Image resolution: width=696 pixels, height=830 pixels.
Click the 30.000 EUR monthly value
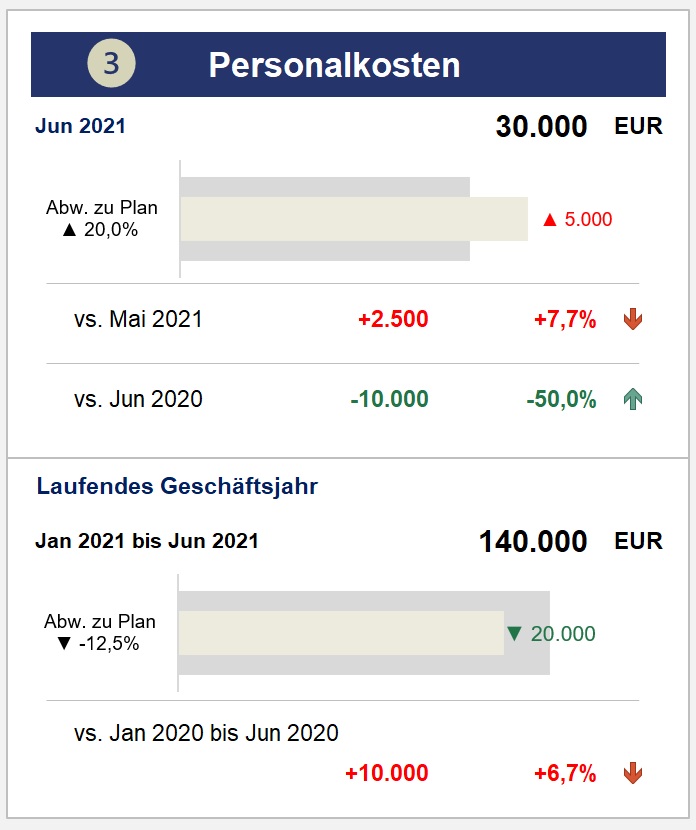pyautogui.click(x=579, y=127)
